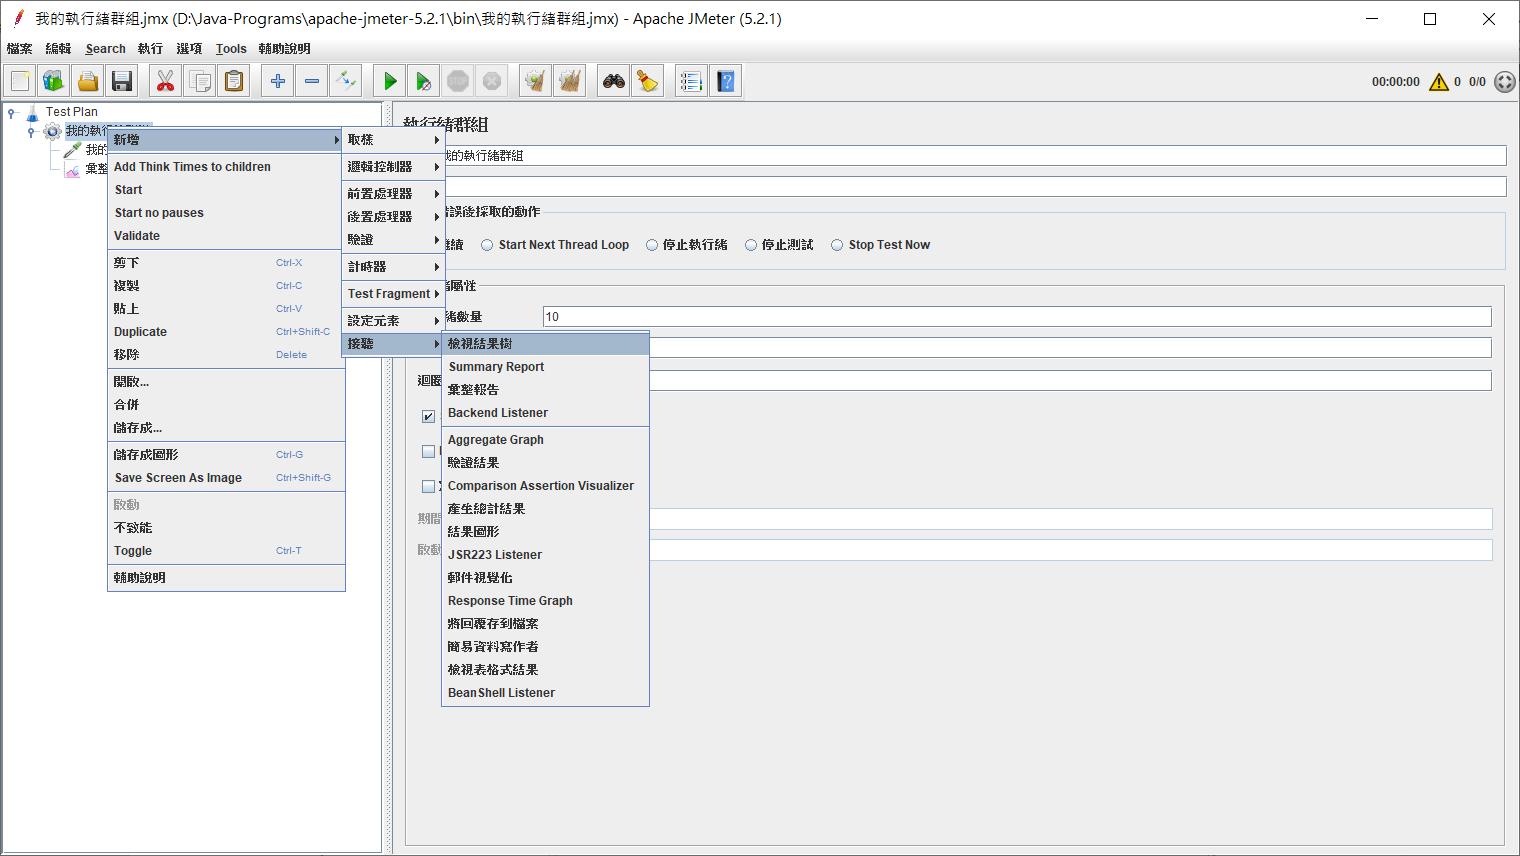Click Duplicate in context menu

tap(226, 332)
